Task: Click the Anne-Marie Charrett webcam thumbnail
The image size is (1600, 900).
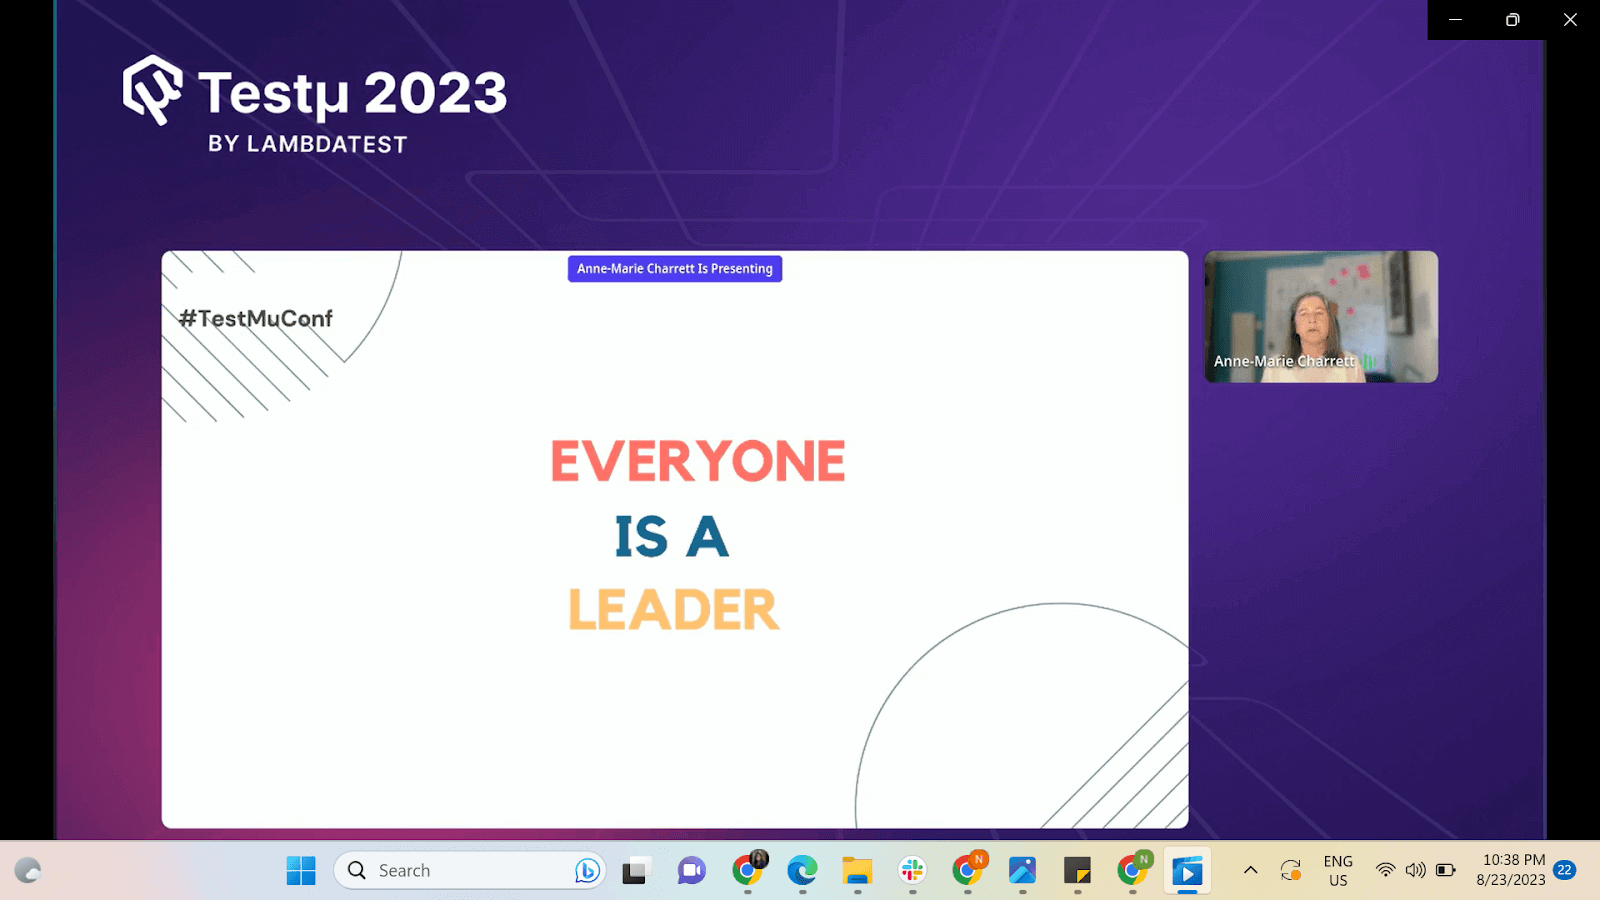Action: (1321, 316)
